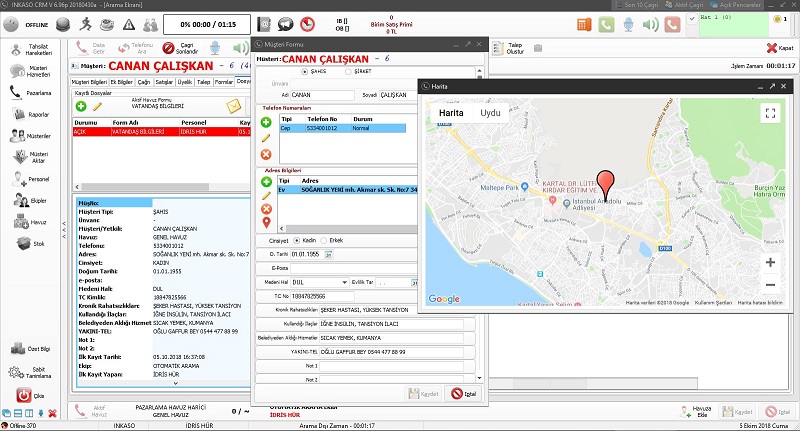This screenshot has width=800, height=431.
Task: Select ŞİRKET radio button
Action: click(348, 71)
